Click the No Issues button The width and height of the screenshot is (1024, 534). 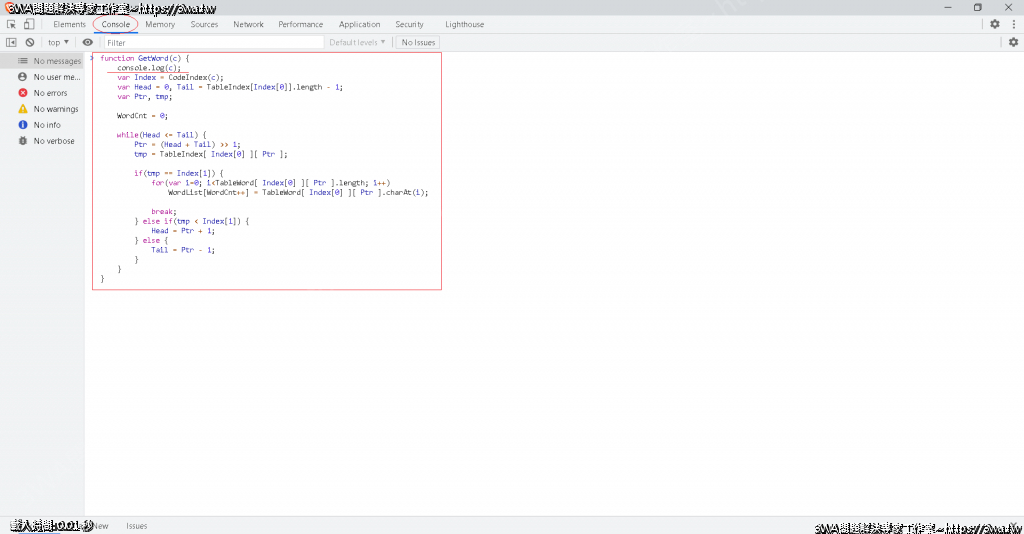point(418,42)
